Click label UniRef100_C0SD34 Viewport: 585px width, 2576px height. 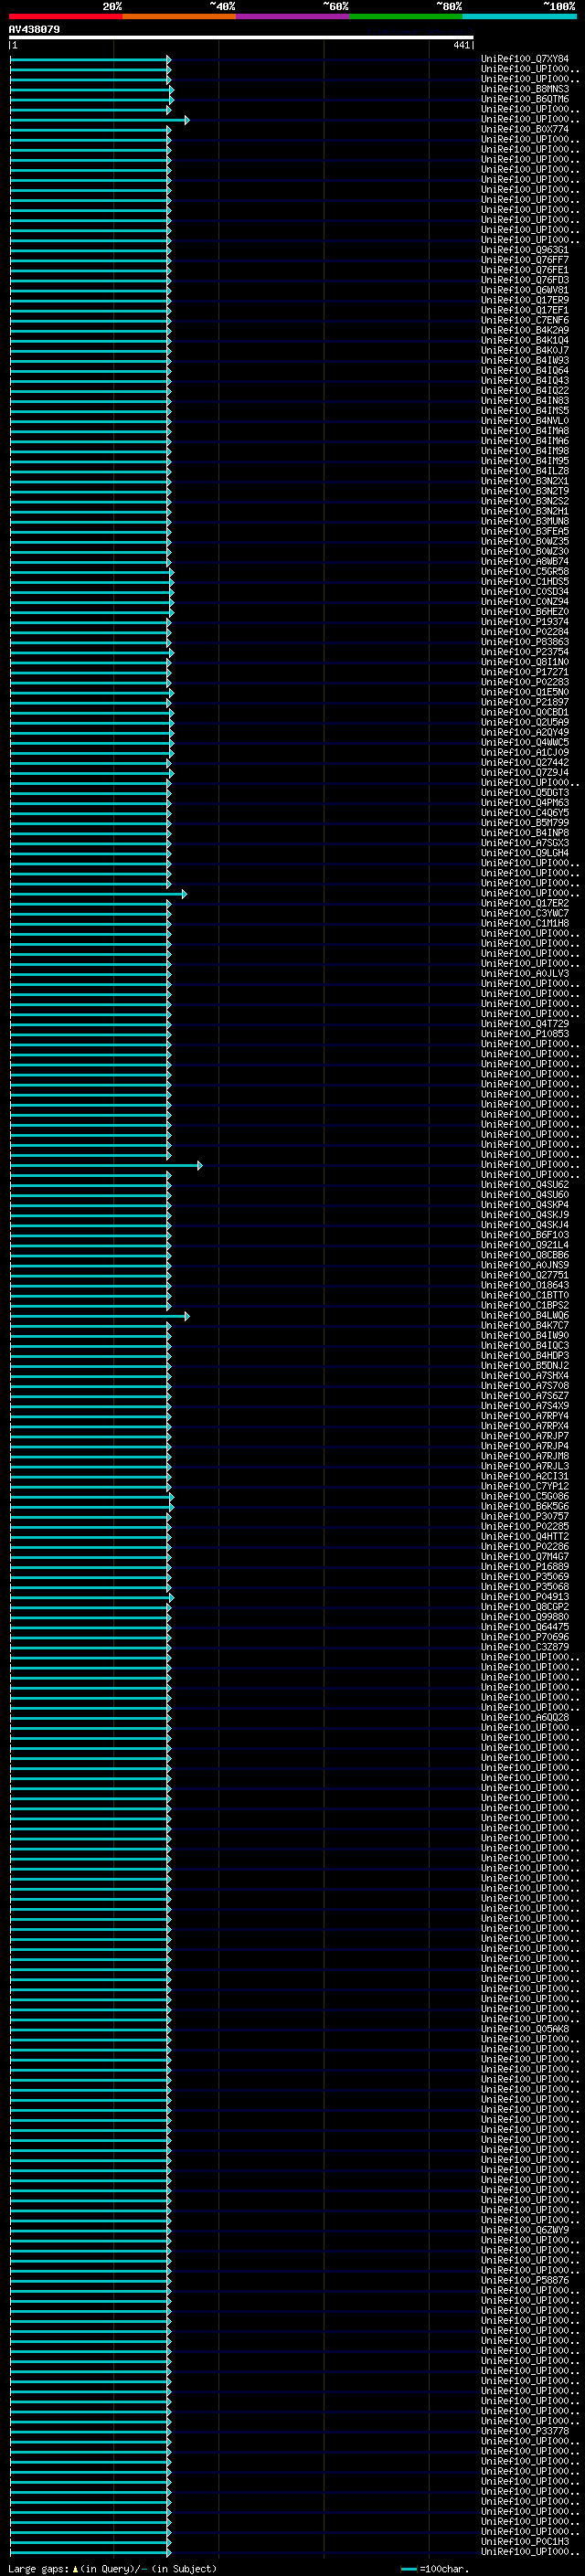[x=525, y=591]
